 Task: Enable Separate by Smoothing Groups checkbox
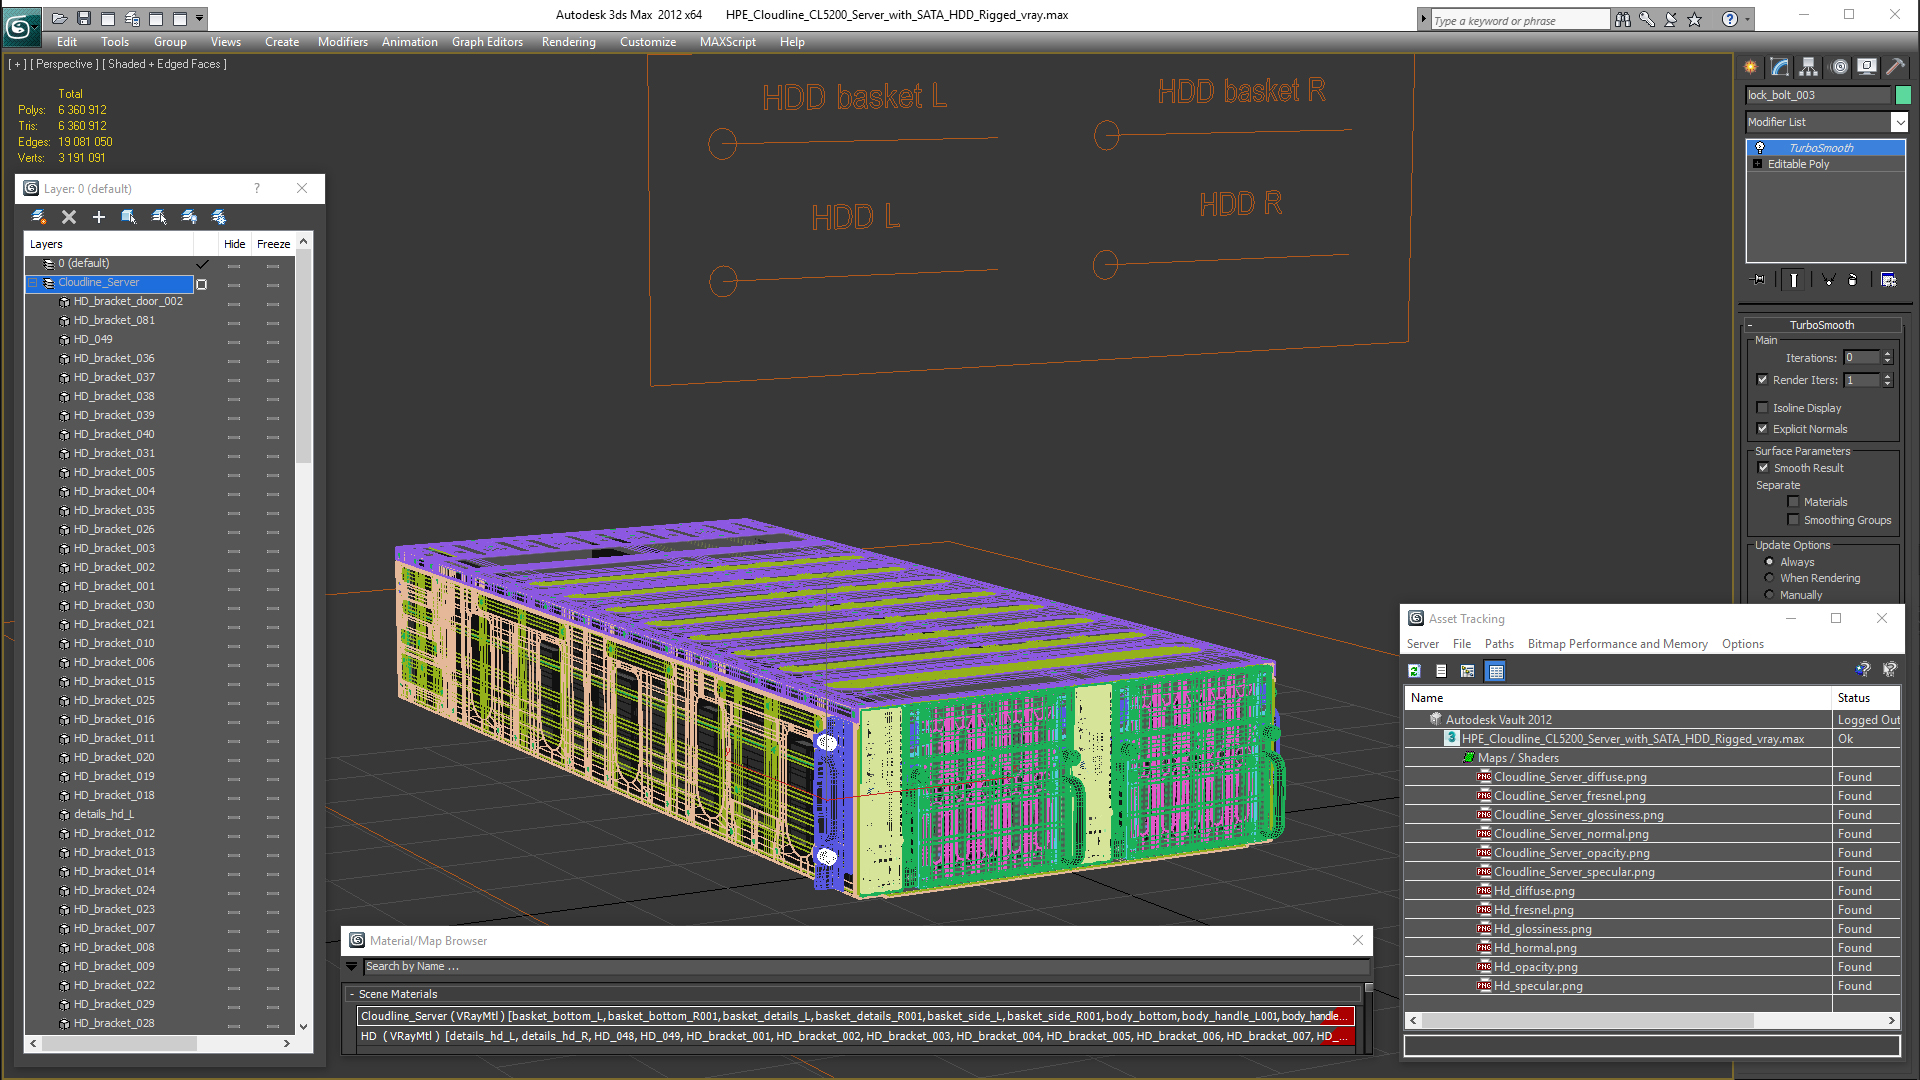pos(1794,520)
